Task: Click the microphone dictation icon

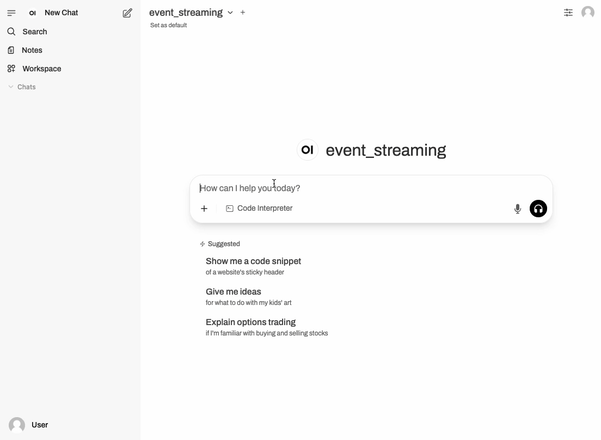Action: coord(517,209)
